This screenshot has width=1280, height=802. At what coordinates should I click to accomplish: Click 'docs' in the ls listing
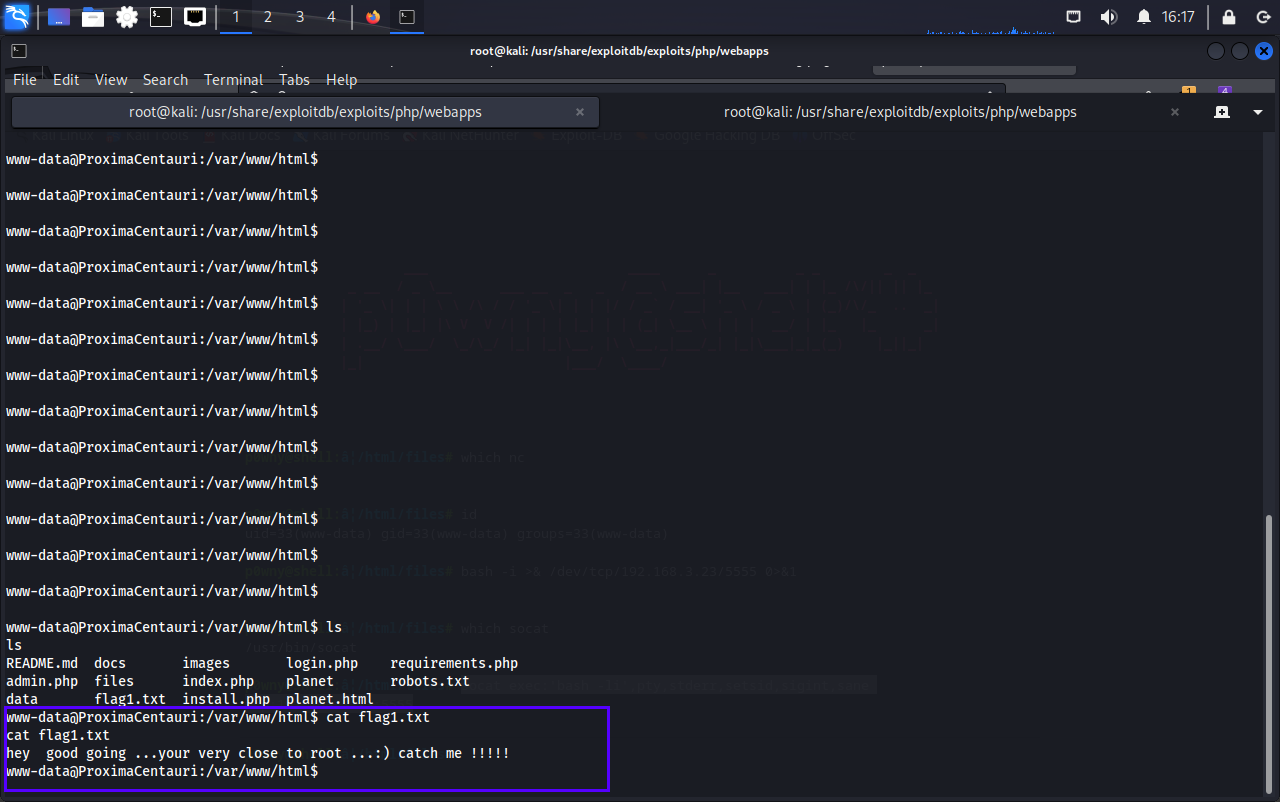pyautogui.click(x=110, y=663)
